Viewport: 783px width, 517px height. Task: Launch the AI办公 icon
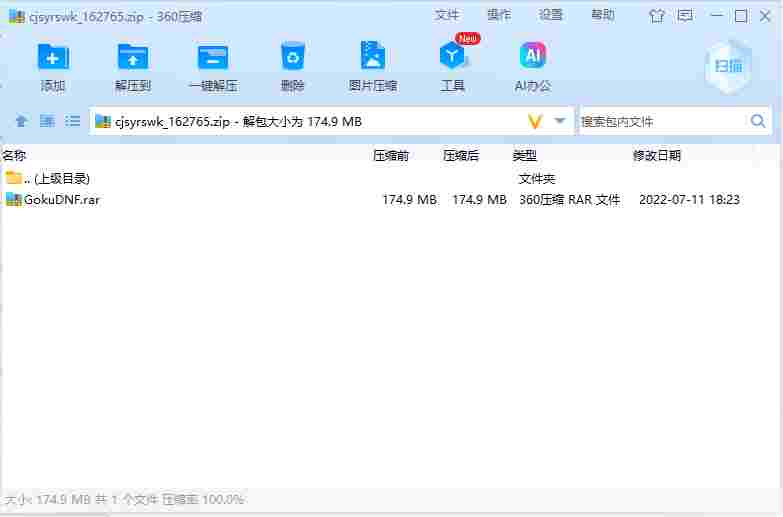pyautogui.click(x=533, y=55)
